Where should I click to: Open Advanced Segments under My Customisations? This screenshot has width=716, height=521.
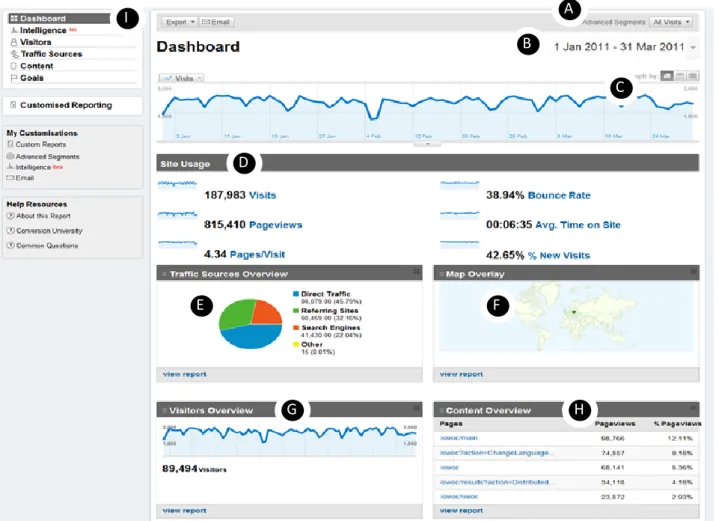click(47, 157)
